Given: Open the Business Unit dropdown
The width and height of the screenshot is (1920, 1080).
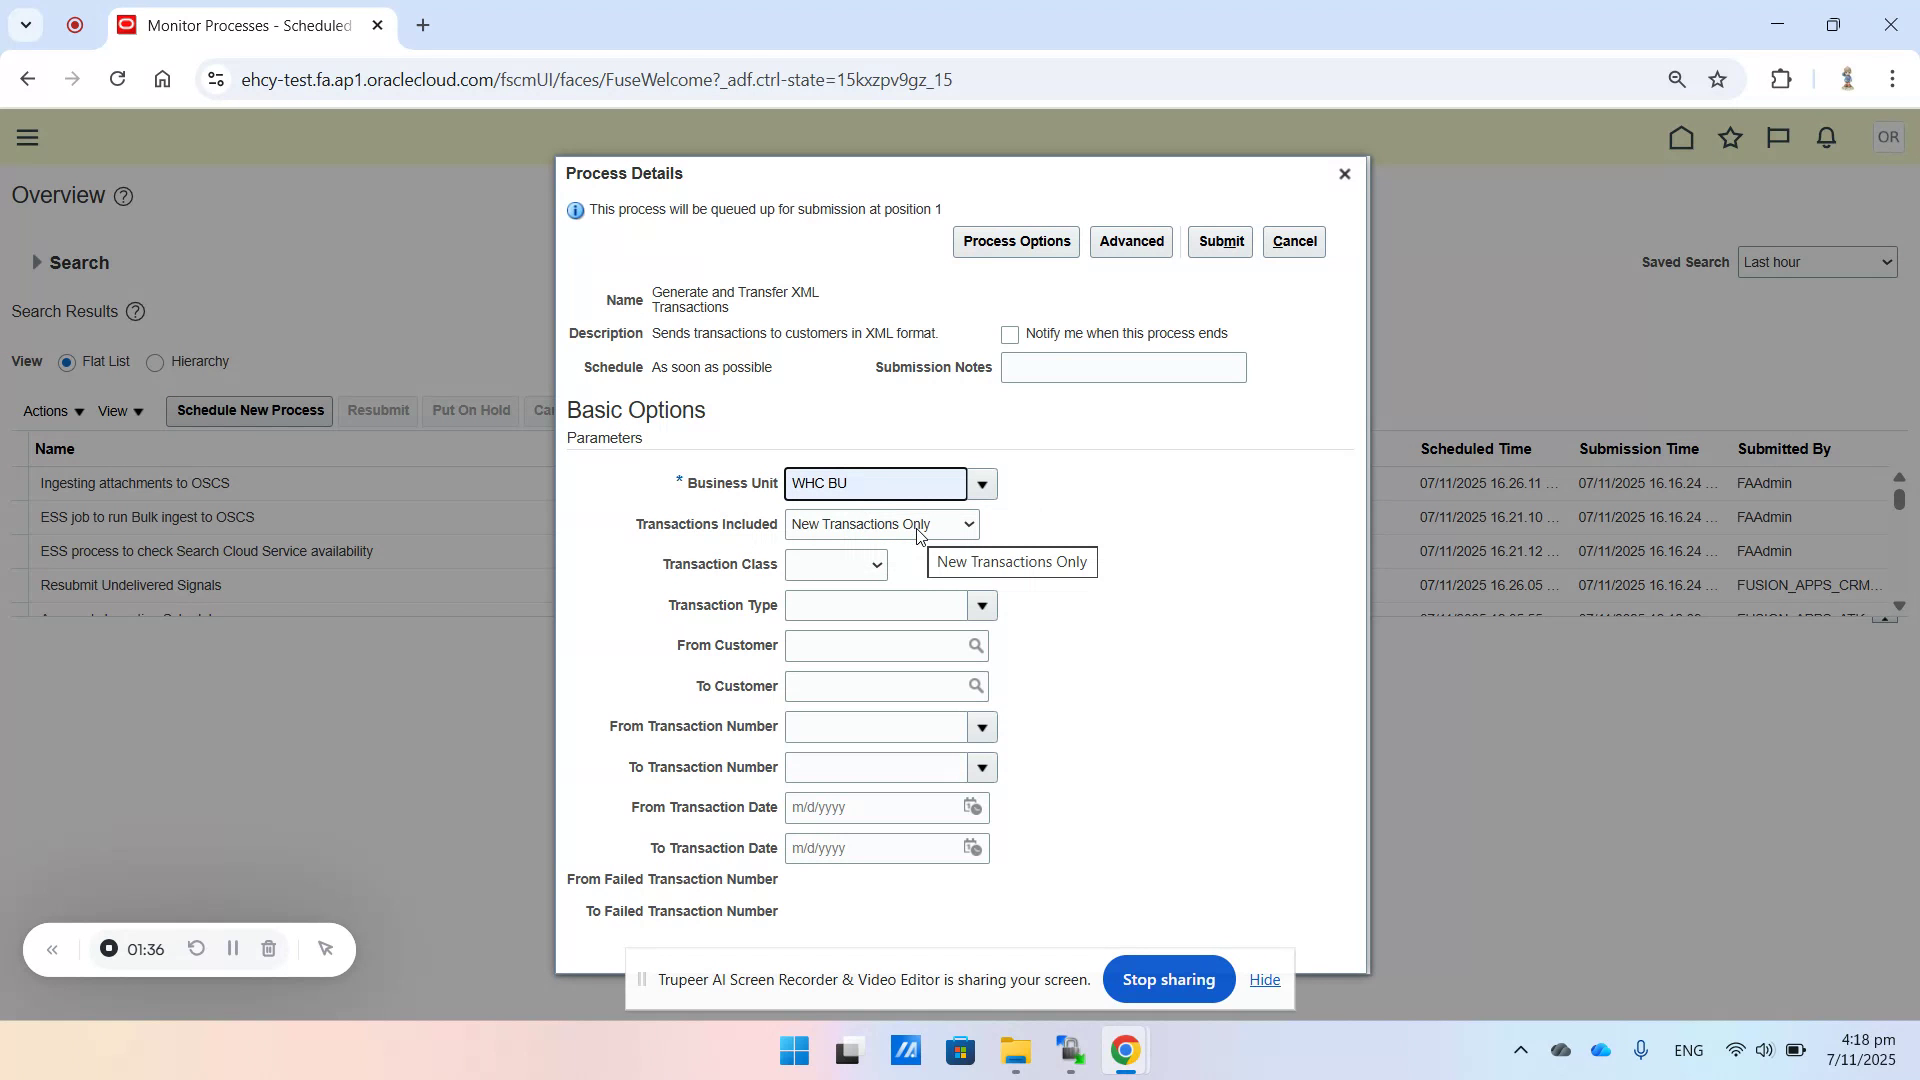Looking at the screenshot, I should 981,484.
